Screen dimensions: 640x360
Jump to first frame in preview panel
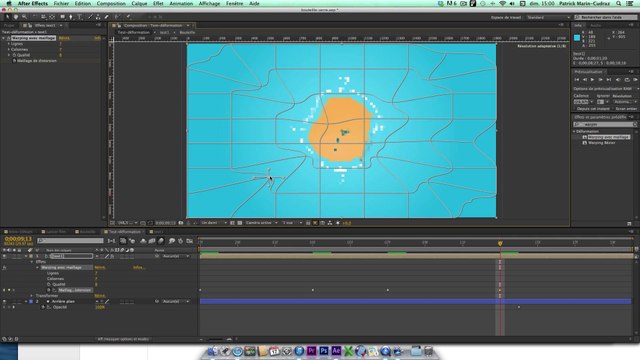[577, 80]
